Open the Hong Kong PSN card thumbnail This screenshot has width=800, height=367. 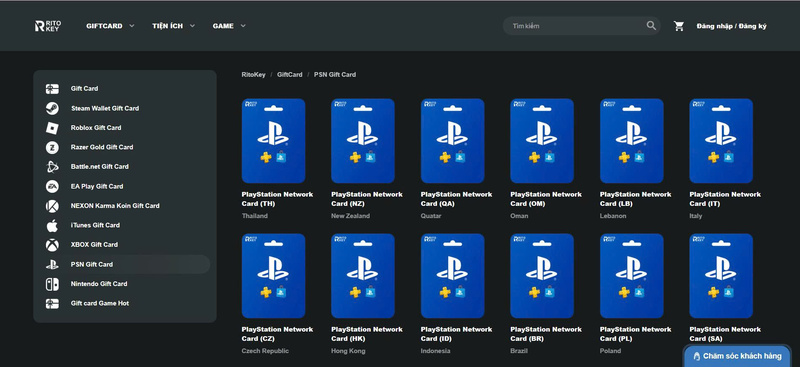point(363,276)
